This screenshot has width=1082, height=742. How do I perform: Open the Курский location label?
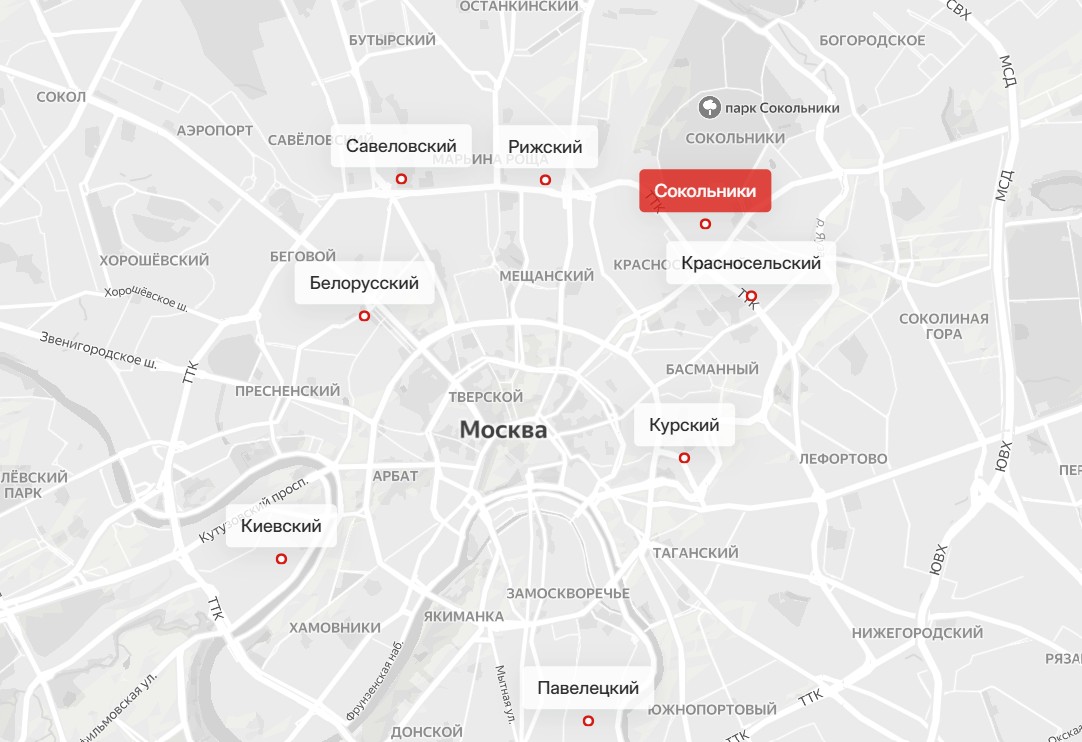684,424
